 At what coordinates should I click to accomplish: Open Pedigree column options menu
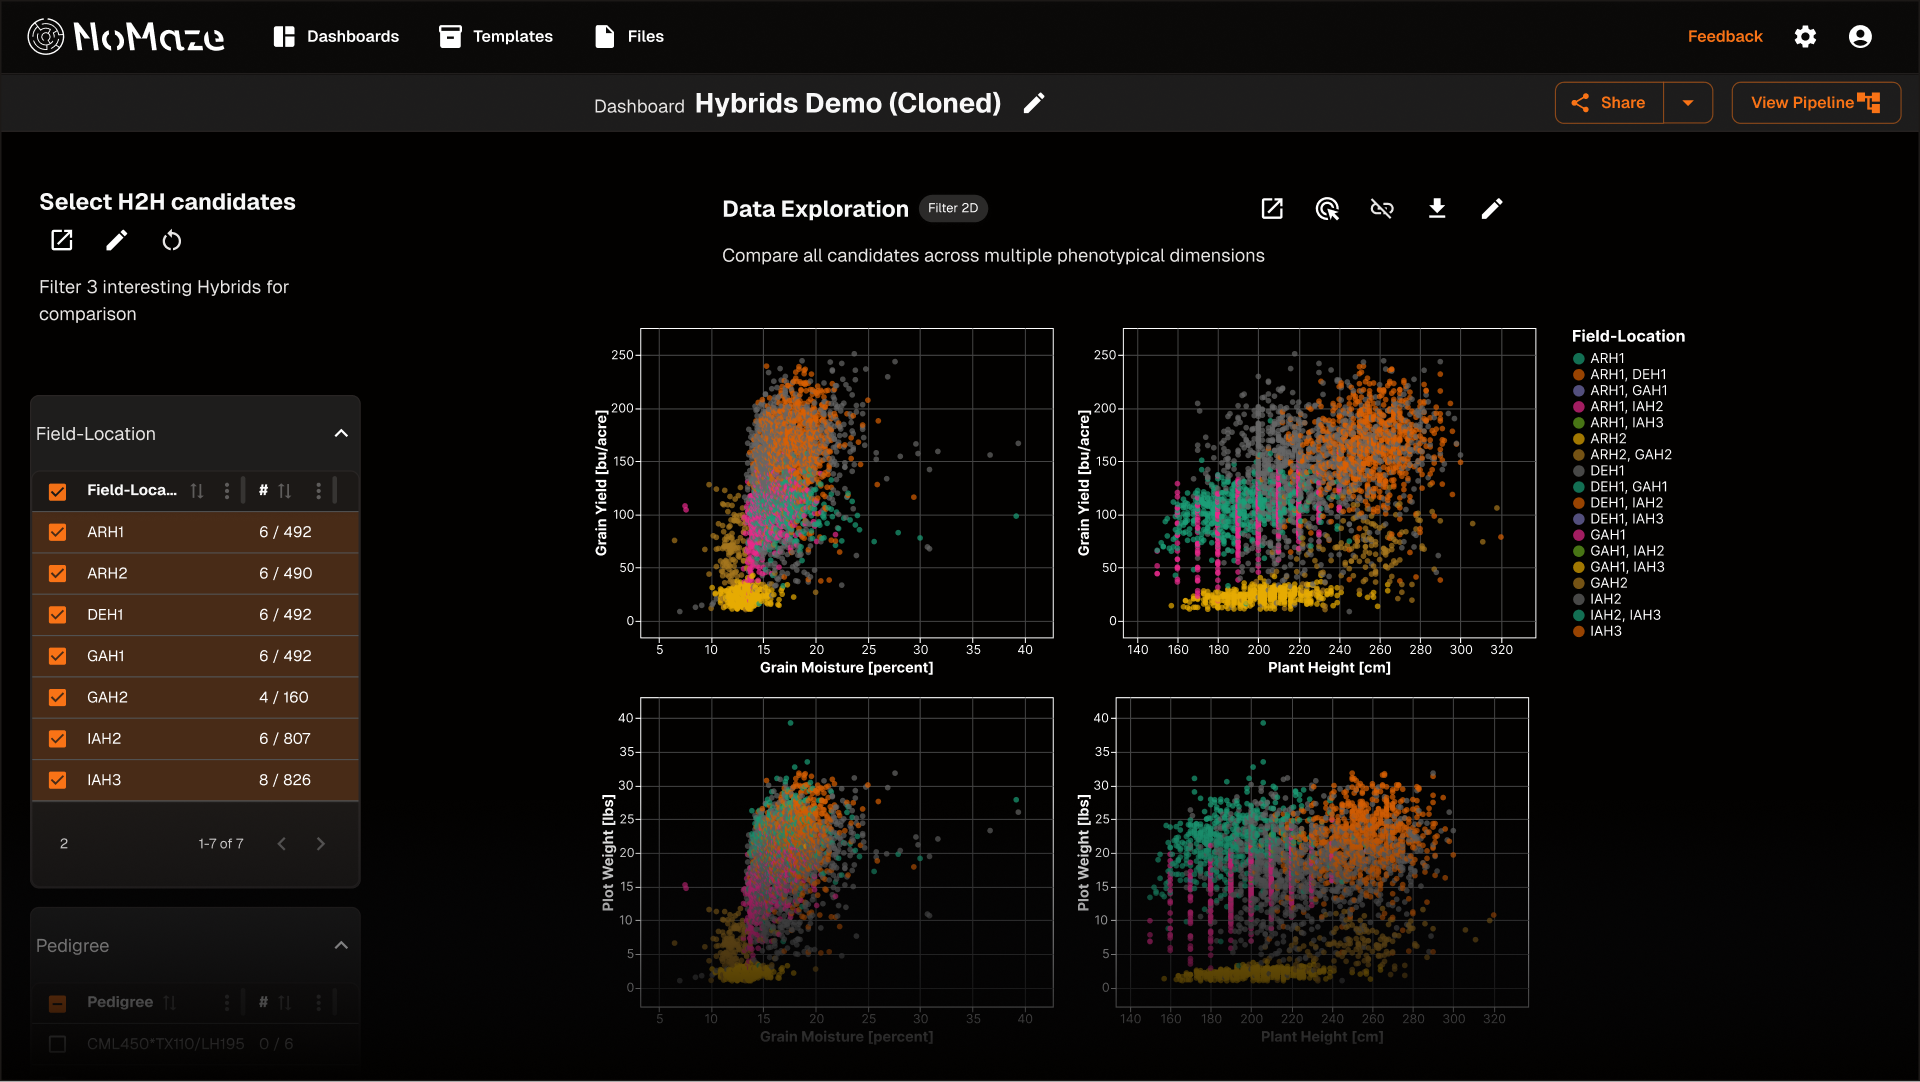click(x=227, y=1003)
